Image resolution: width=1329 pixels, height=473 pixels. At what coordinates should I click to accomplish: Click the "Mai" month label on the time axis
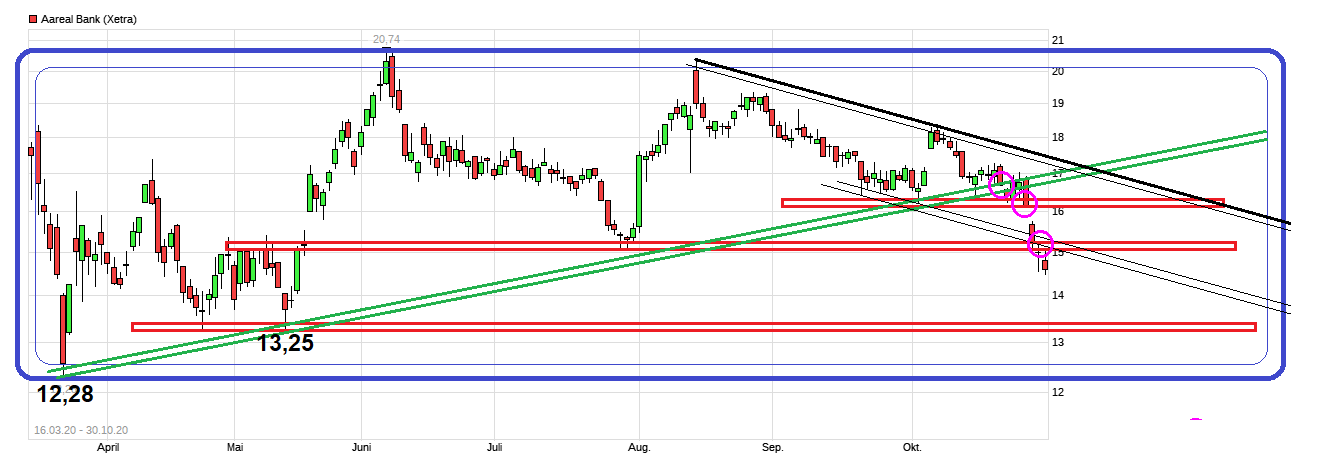(235, 448)
